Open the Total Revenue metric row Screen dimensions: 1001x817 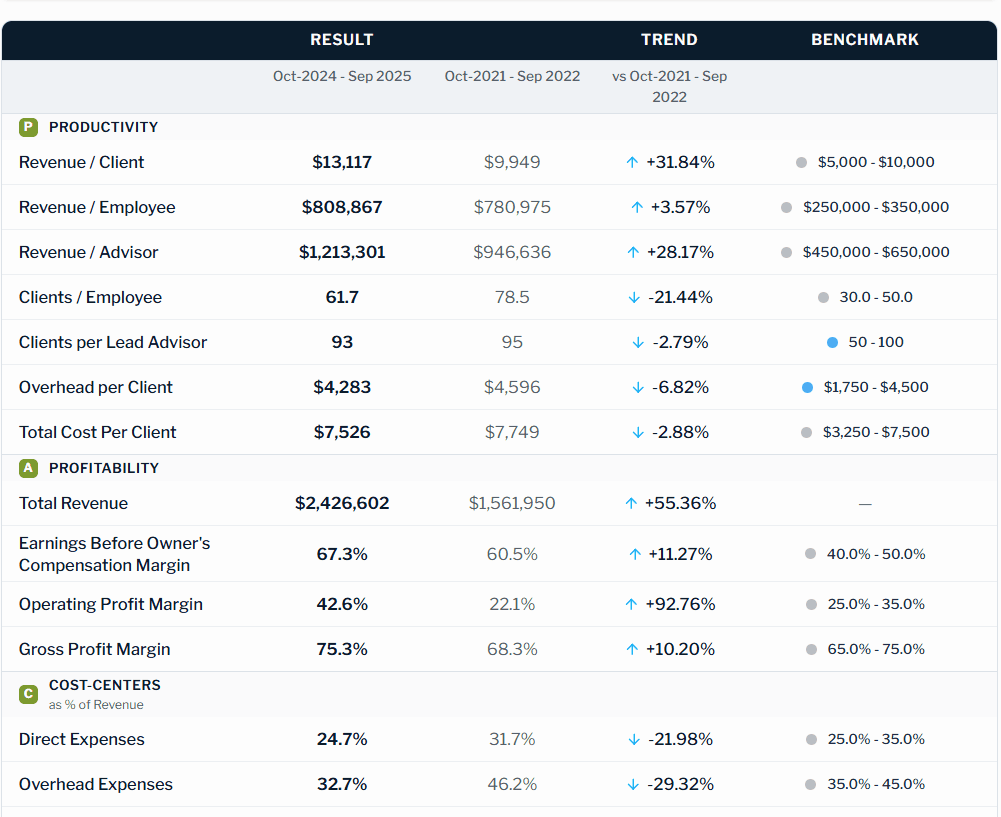click(72, 503)
